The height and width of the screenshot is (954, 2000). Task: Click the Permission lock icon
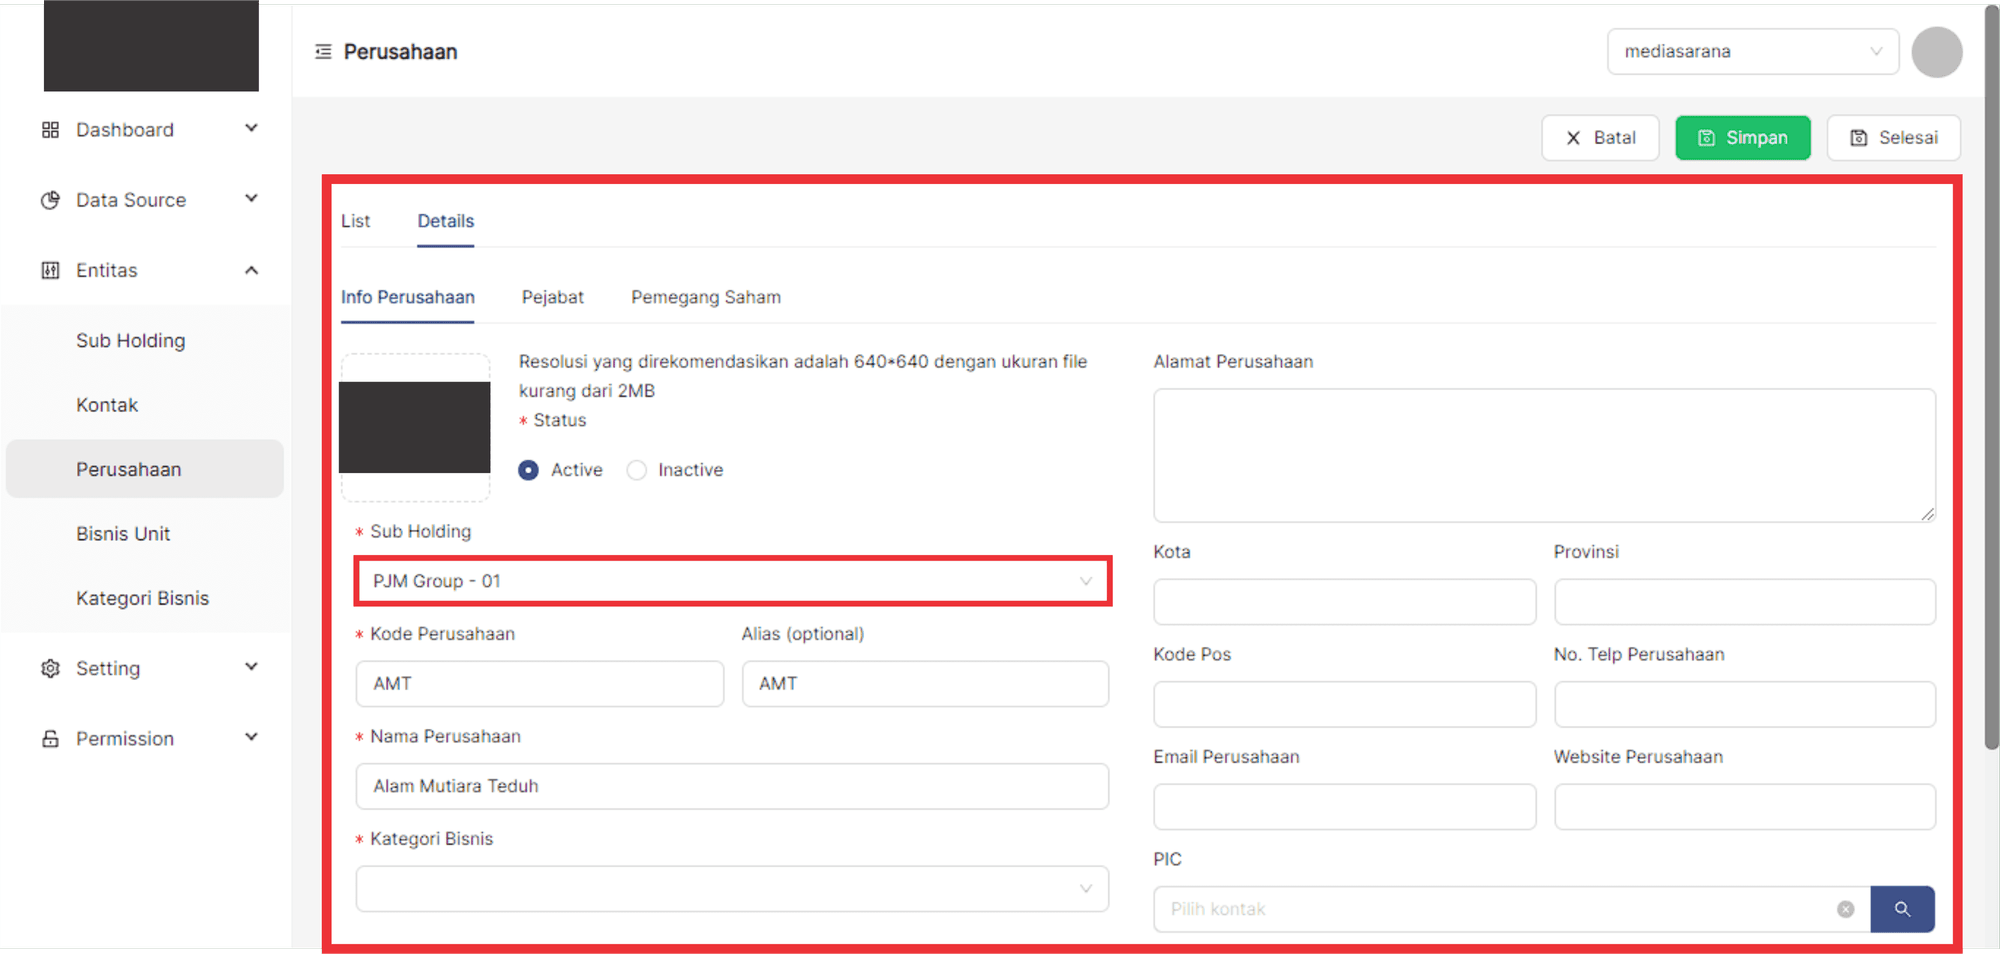50,739
